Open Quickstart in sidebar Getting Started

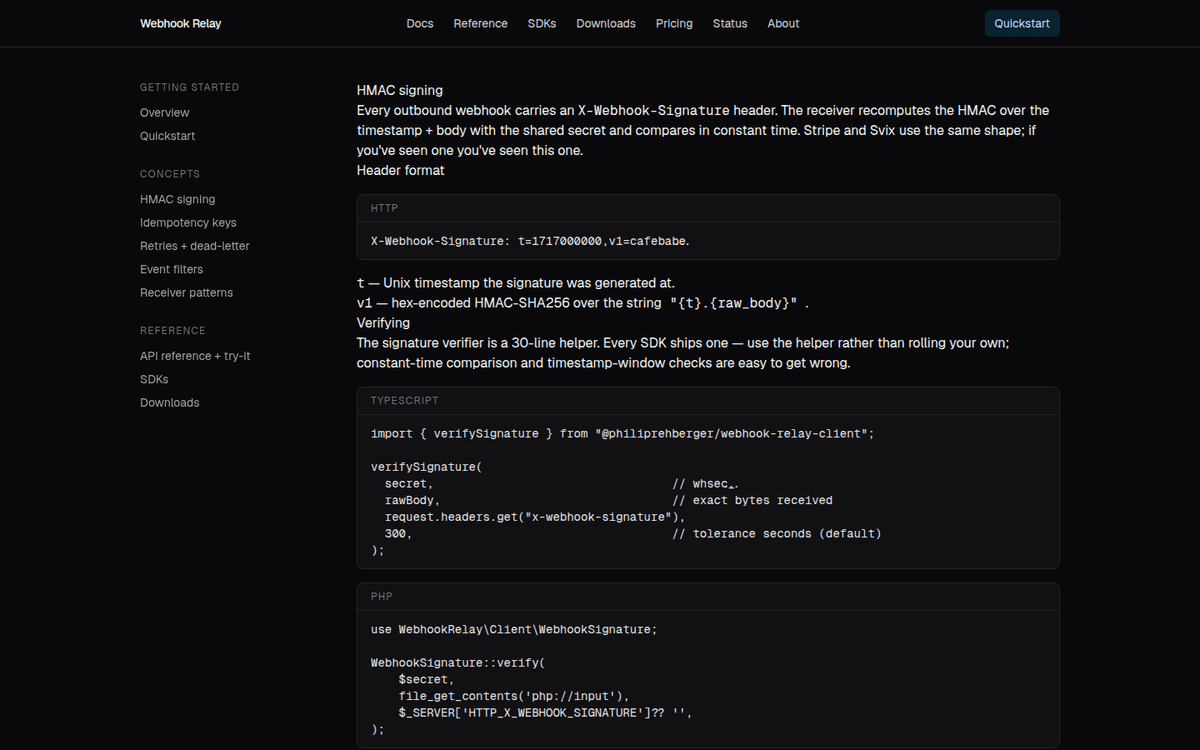[168, 136]
